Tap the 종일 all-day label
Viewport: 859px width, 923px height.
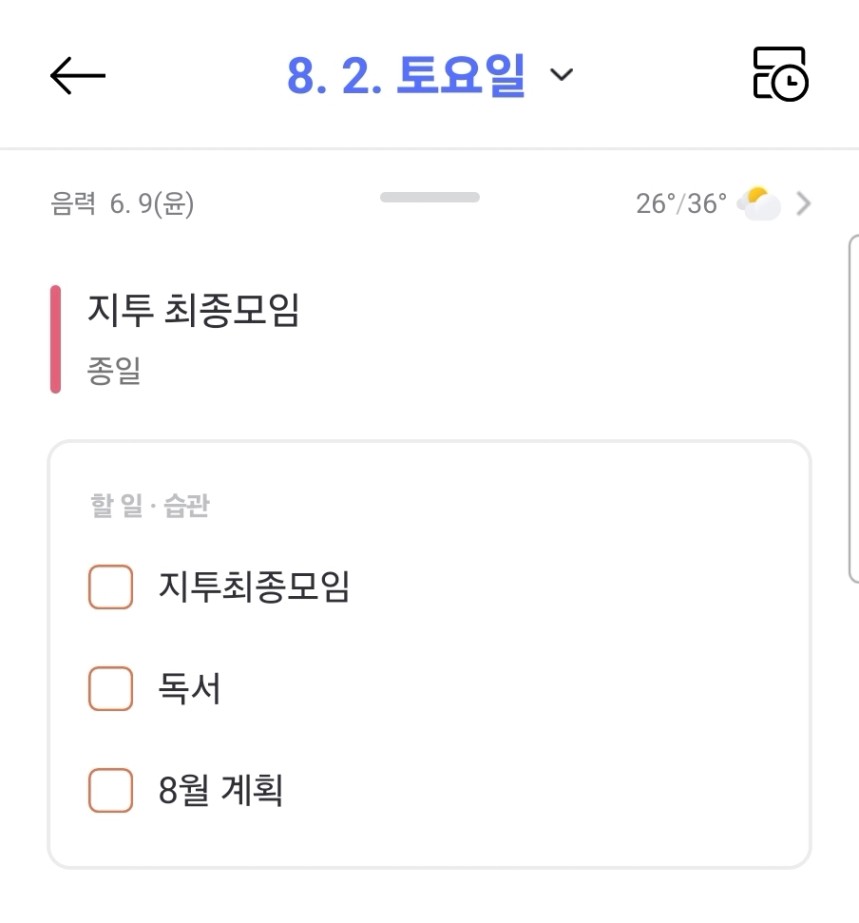[114, 371]
